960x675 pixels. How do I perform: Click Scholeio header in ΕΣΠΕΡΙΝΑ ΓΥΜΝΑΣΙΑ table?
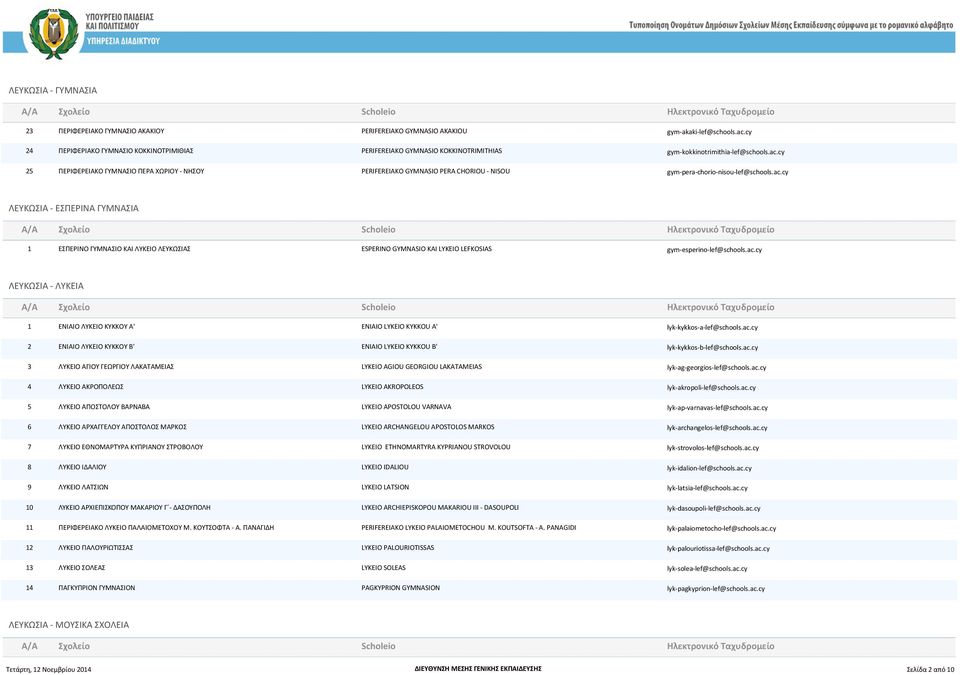pyautogui.click(x=378, y=230)
